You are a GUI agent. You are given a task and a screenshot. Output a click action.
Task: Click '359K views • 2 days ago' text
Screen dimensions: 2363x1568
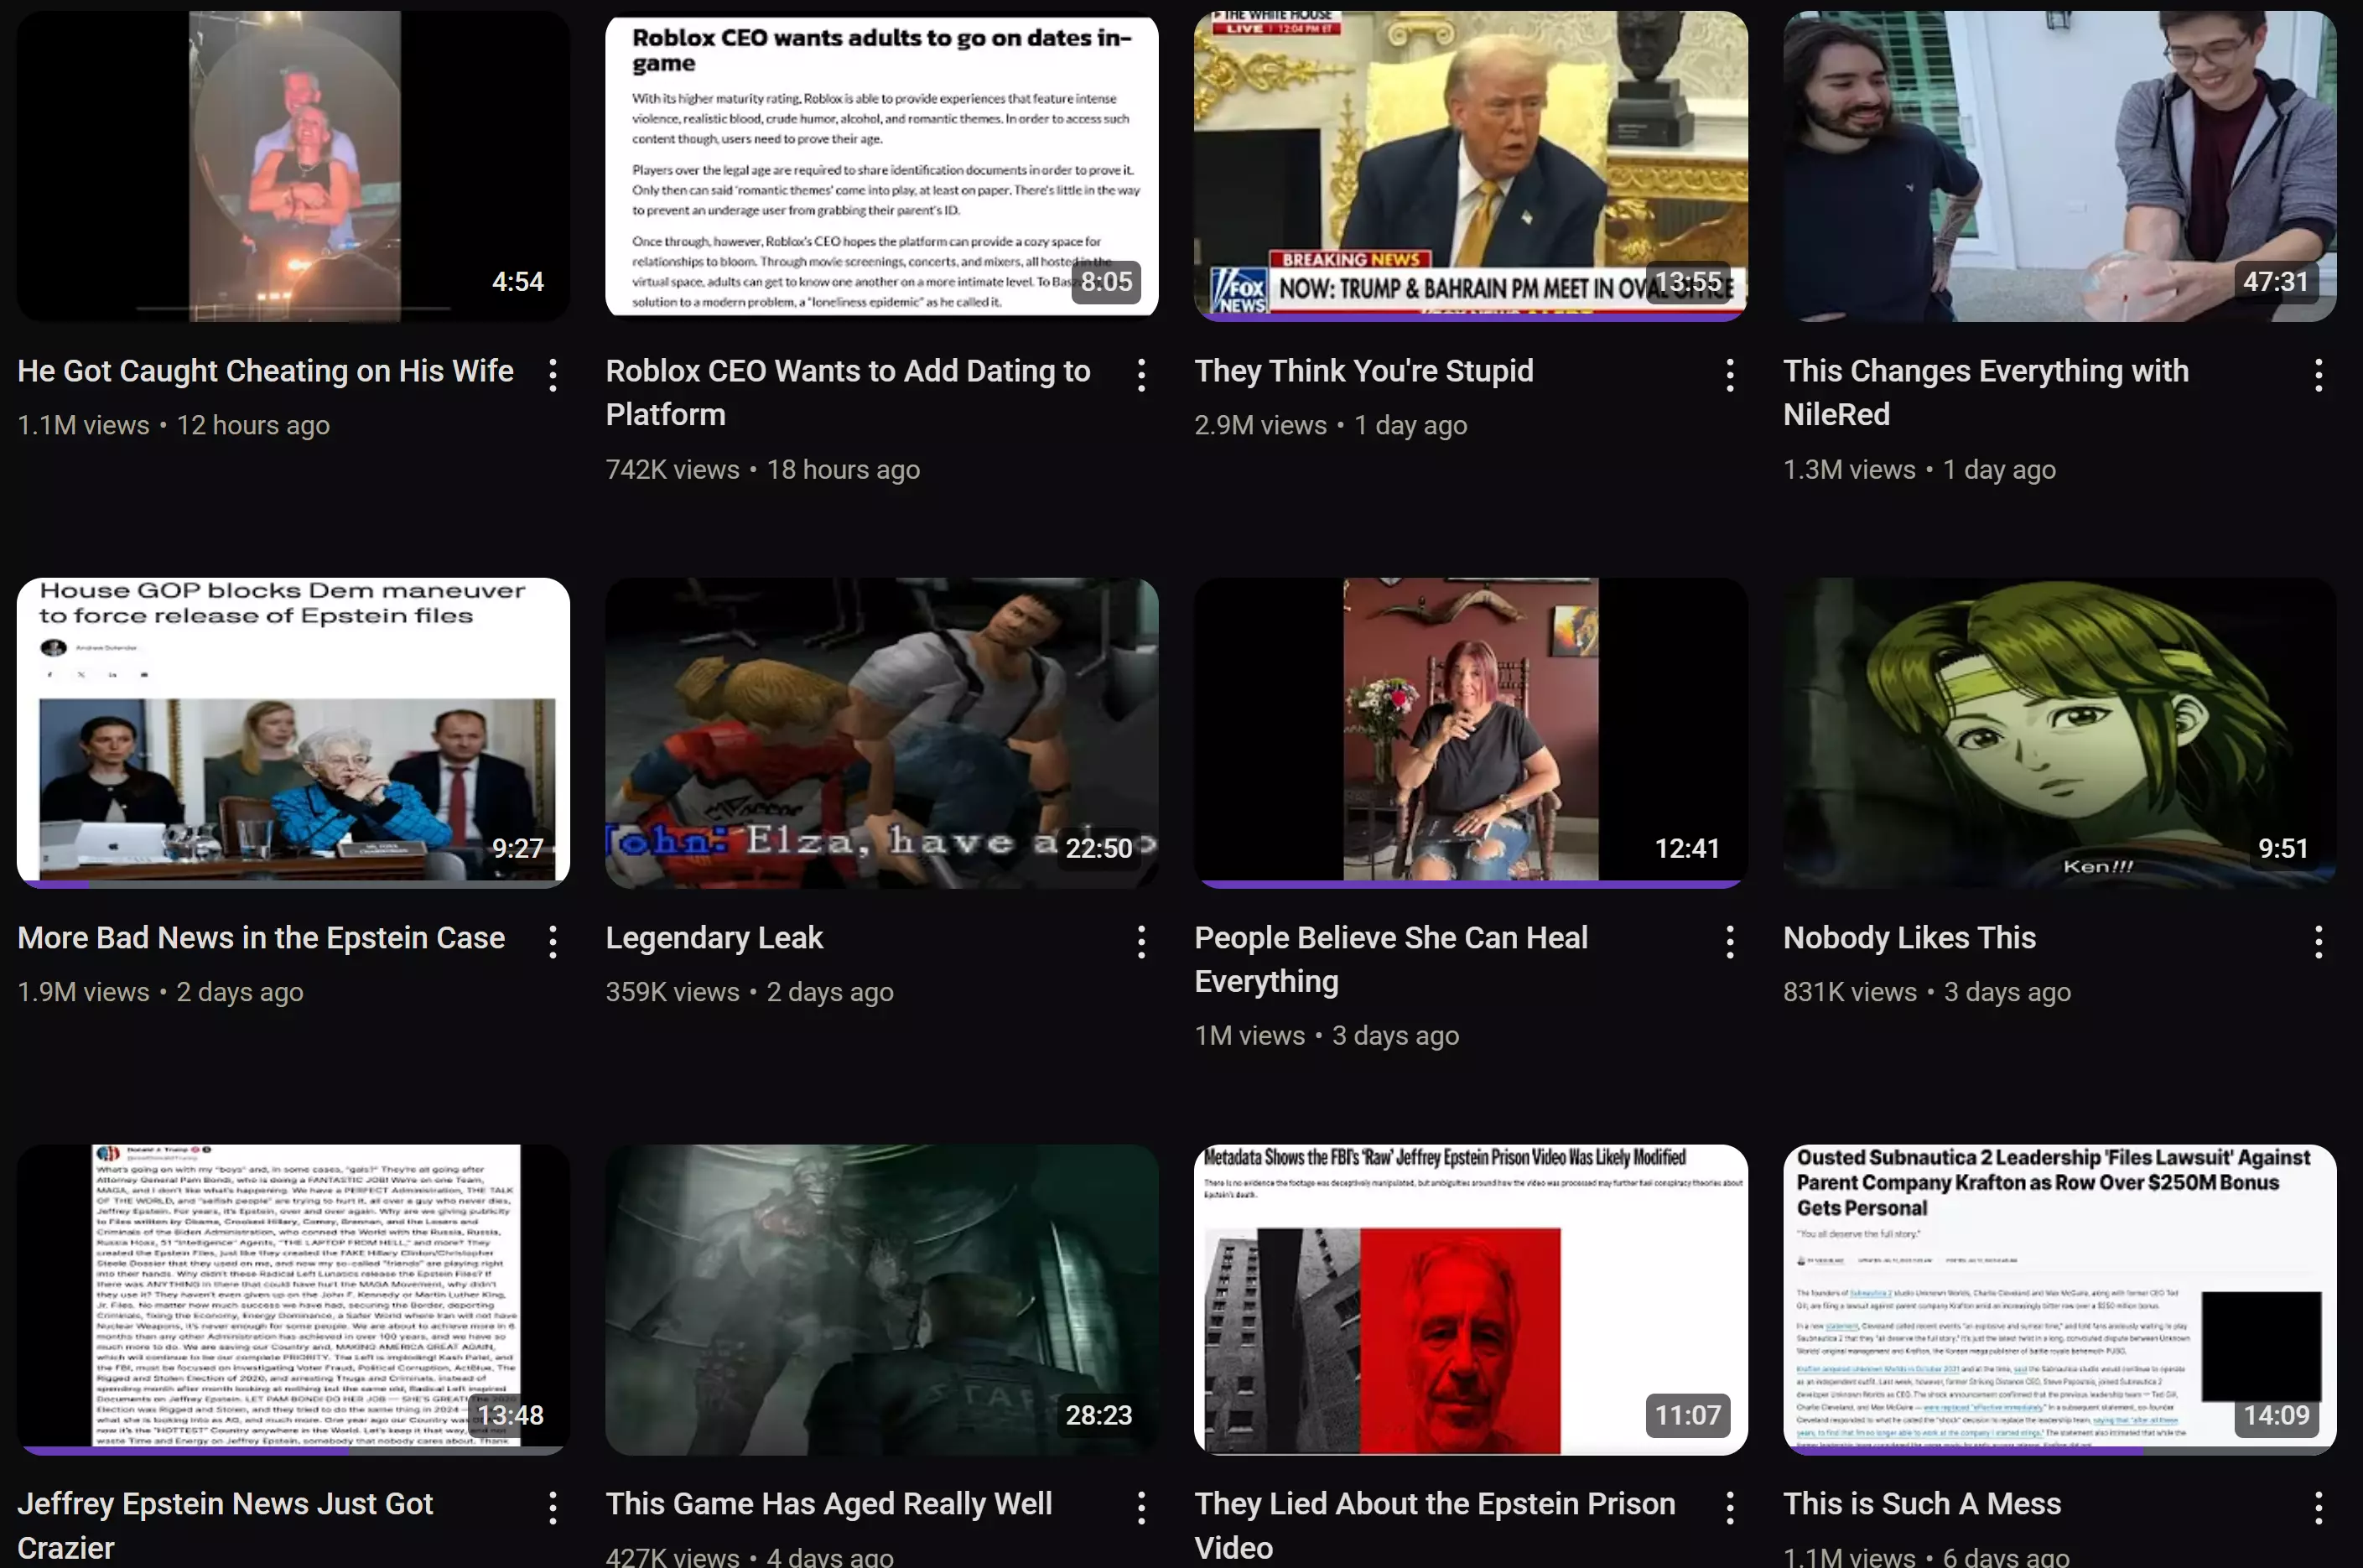pyautogui.click(x=749, y=992)
